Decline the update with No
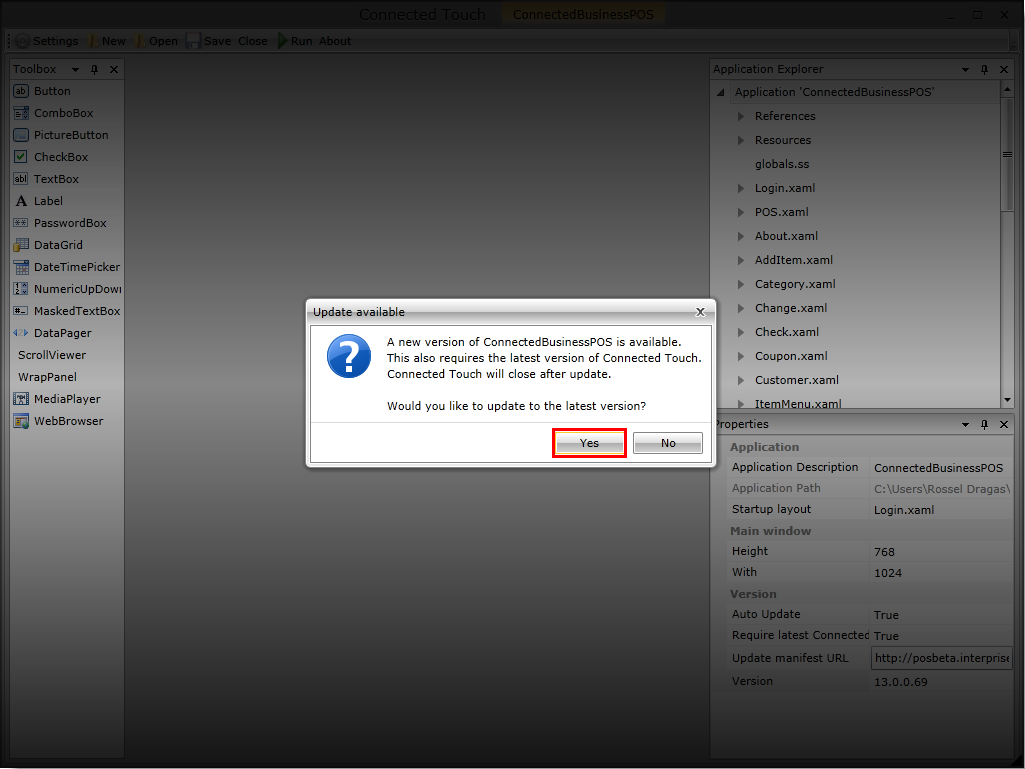 click(668, 443)
